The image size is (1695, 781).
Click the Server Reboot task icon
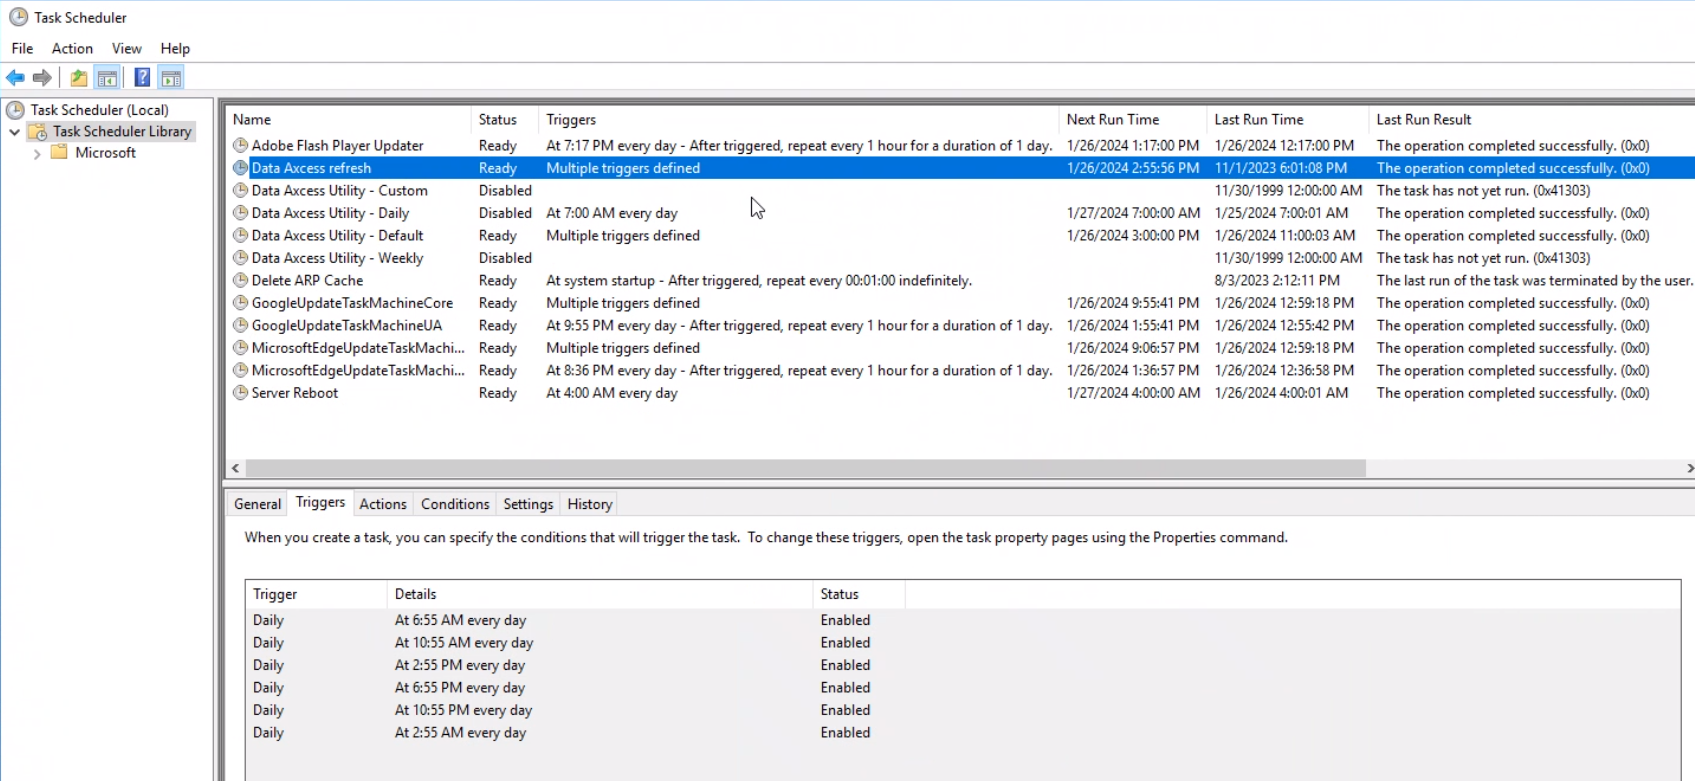coord(240,393)
